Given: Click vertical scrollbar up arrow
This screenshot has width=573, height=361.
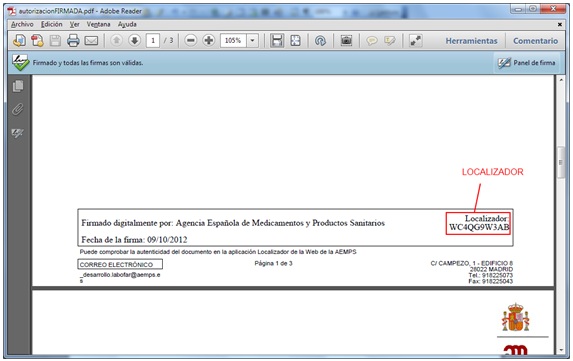Looking at the screenshot, I should (561, 80).
